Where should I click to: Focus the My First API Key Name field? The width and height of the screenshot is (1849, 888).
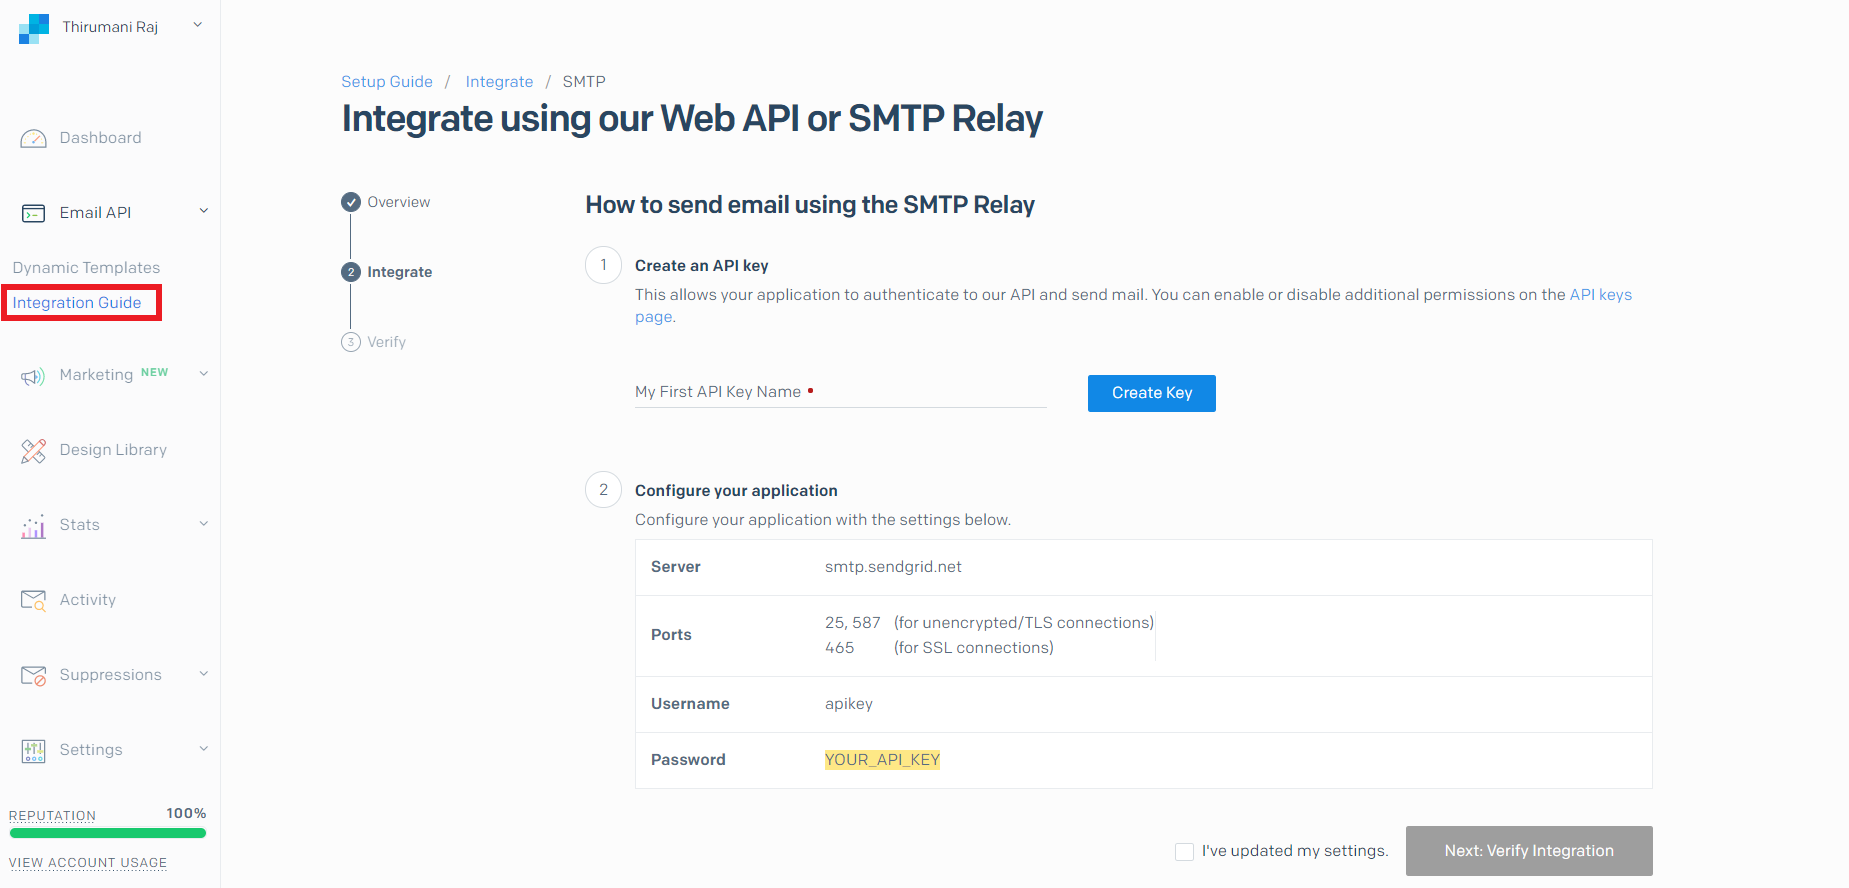[840, 392]
